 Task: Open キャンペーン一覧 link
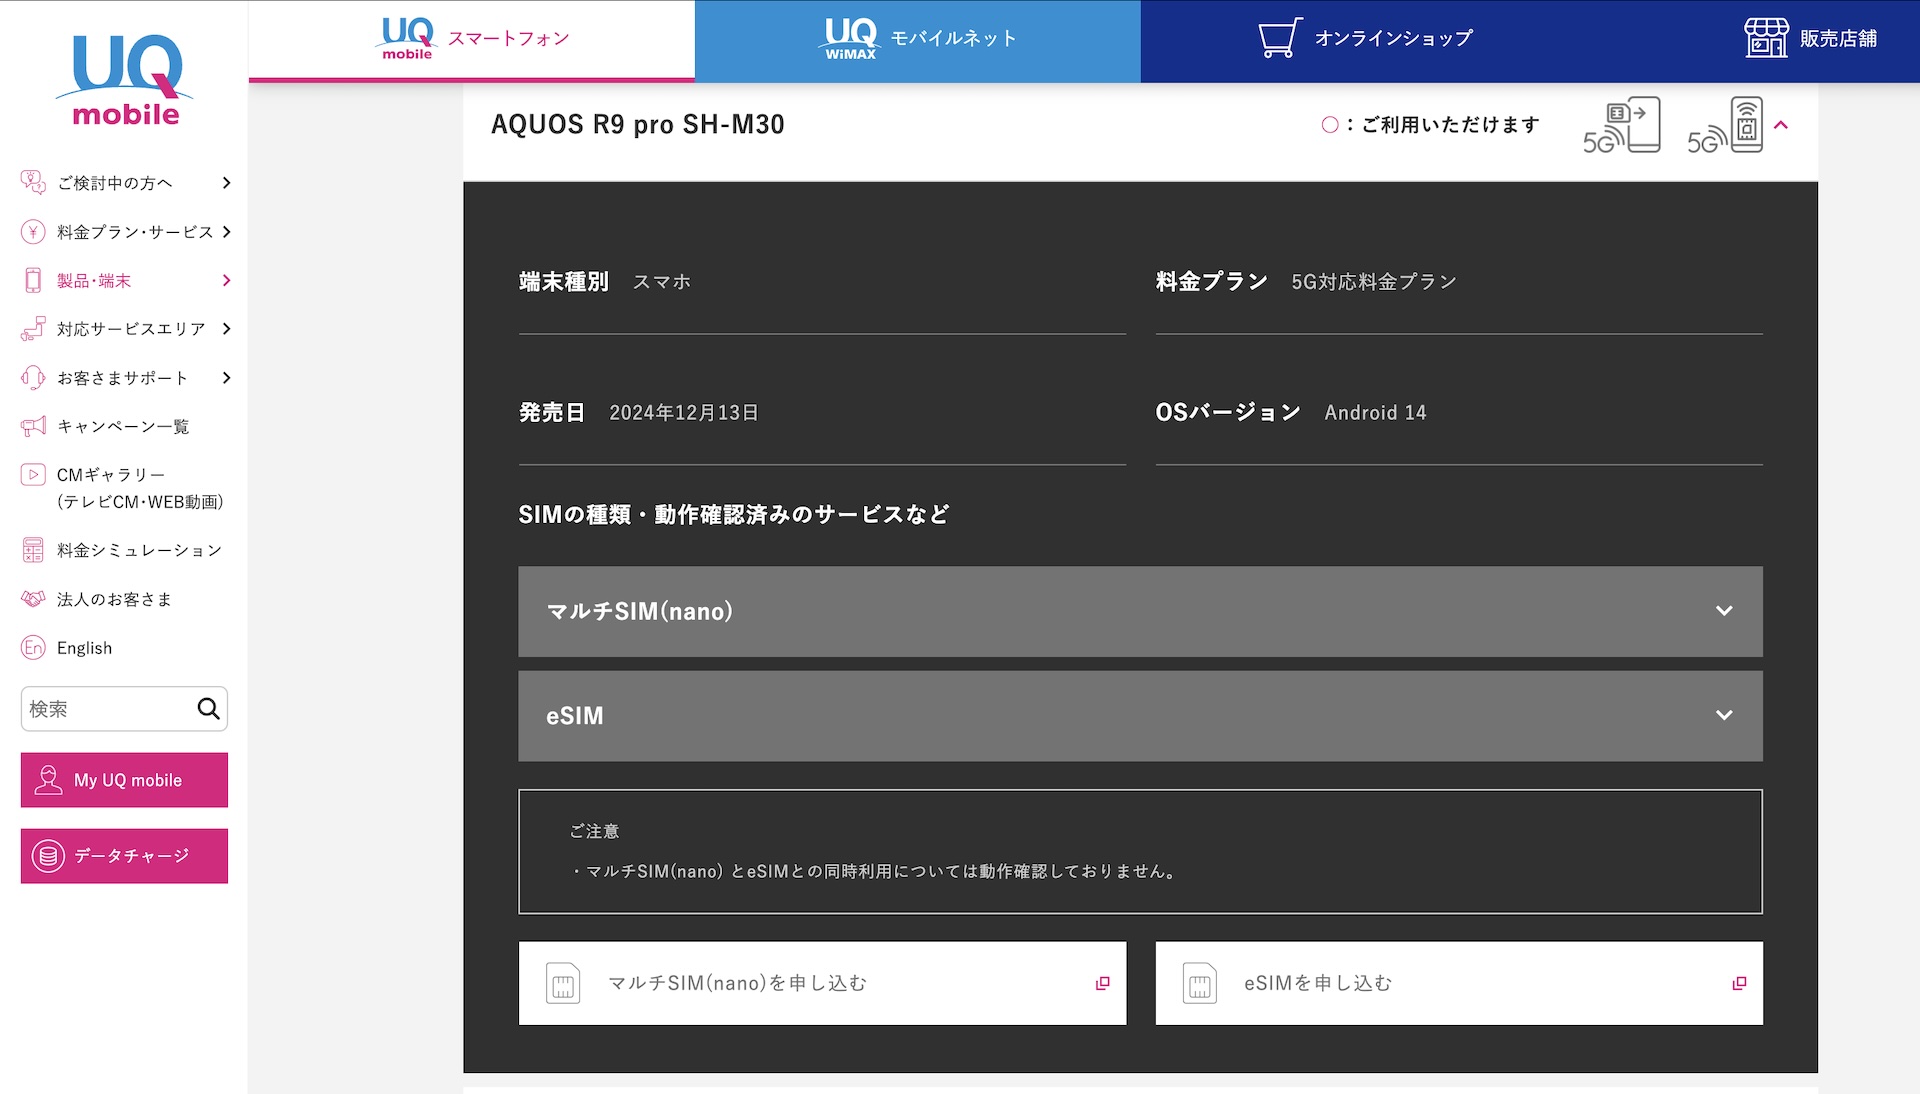(x=122, y=427)
